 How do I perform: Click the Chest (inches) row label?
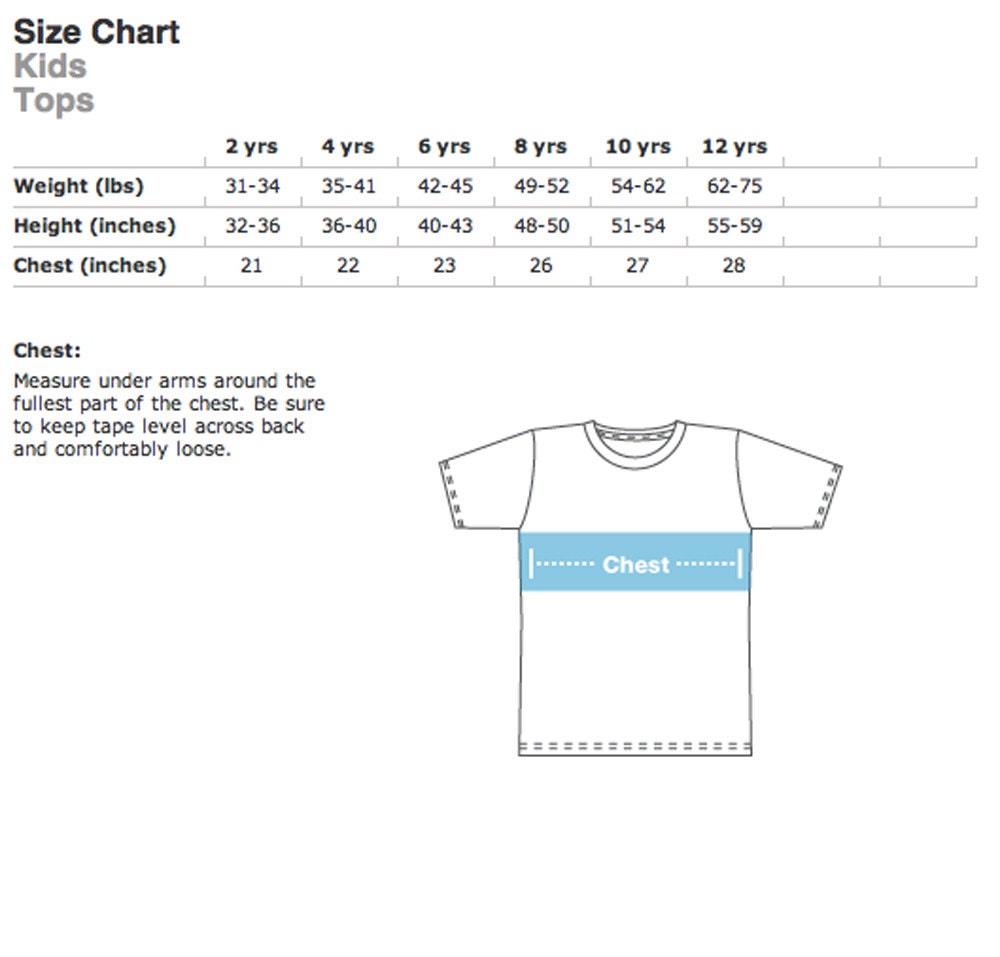90,265
